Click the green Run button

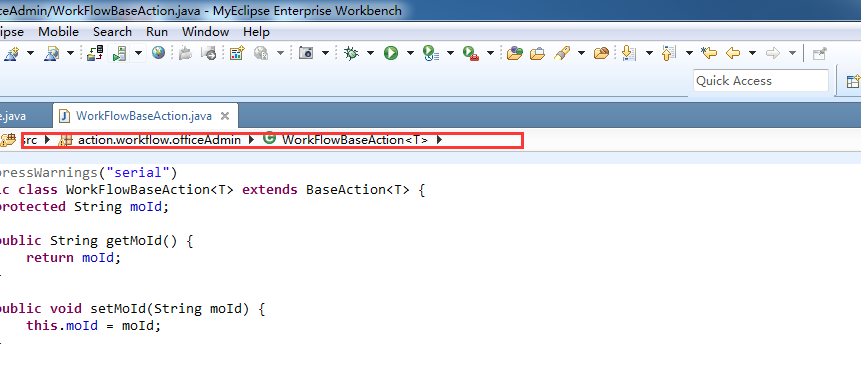coord(390,53)
